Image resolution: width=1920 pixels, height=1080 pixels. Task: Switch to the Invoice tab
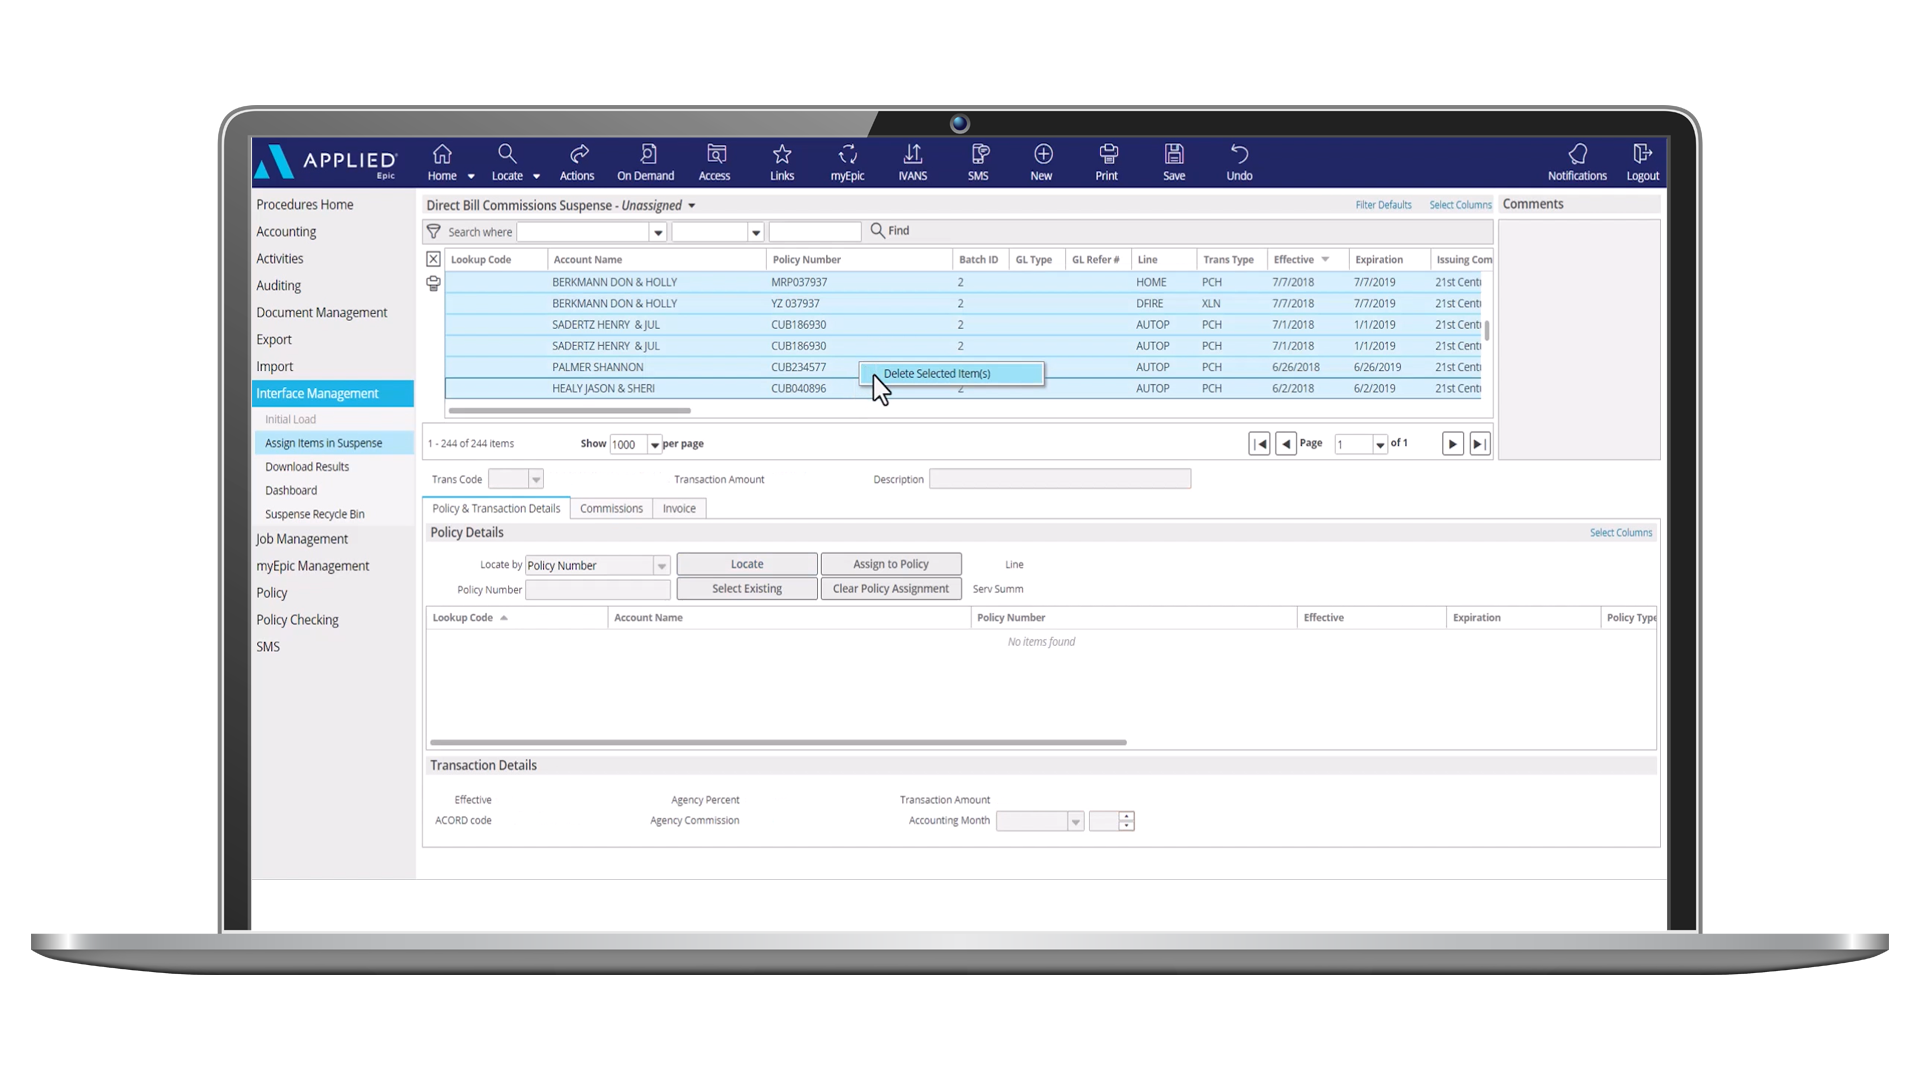679,509
